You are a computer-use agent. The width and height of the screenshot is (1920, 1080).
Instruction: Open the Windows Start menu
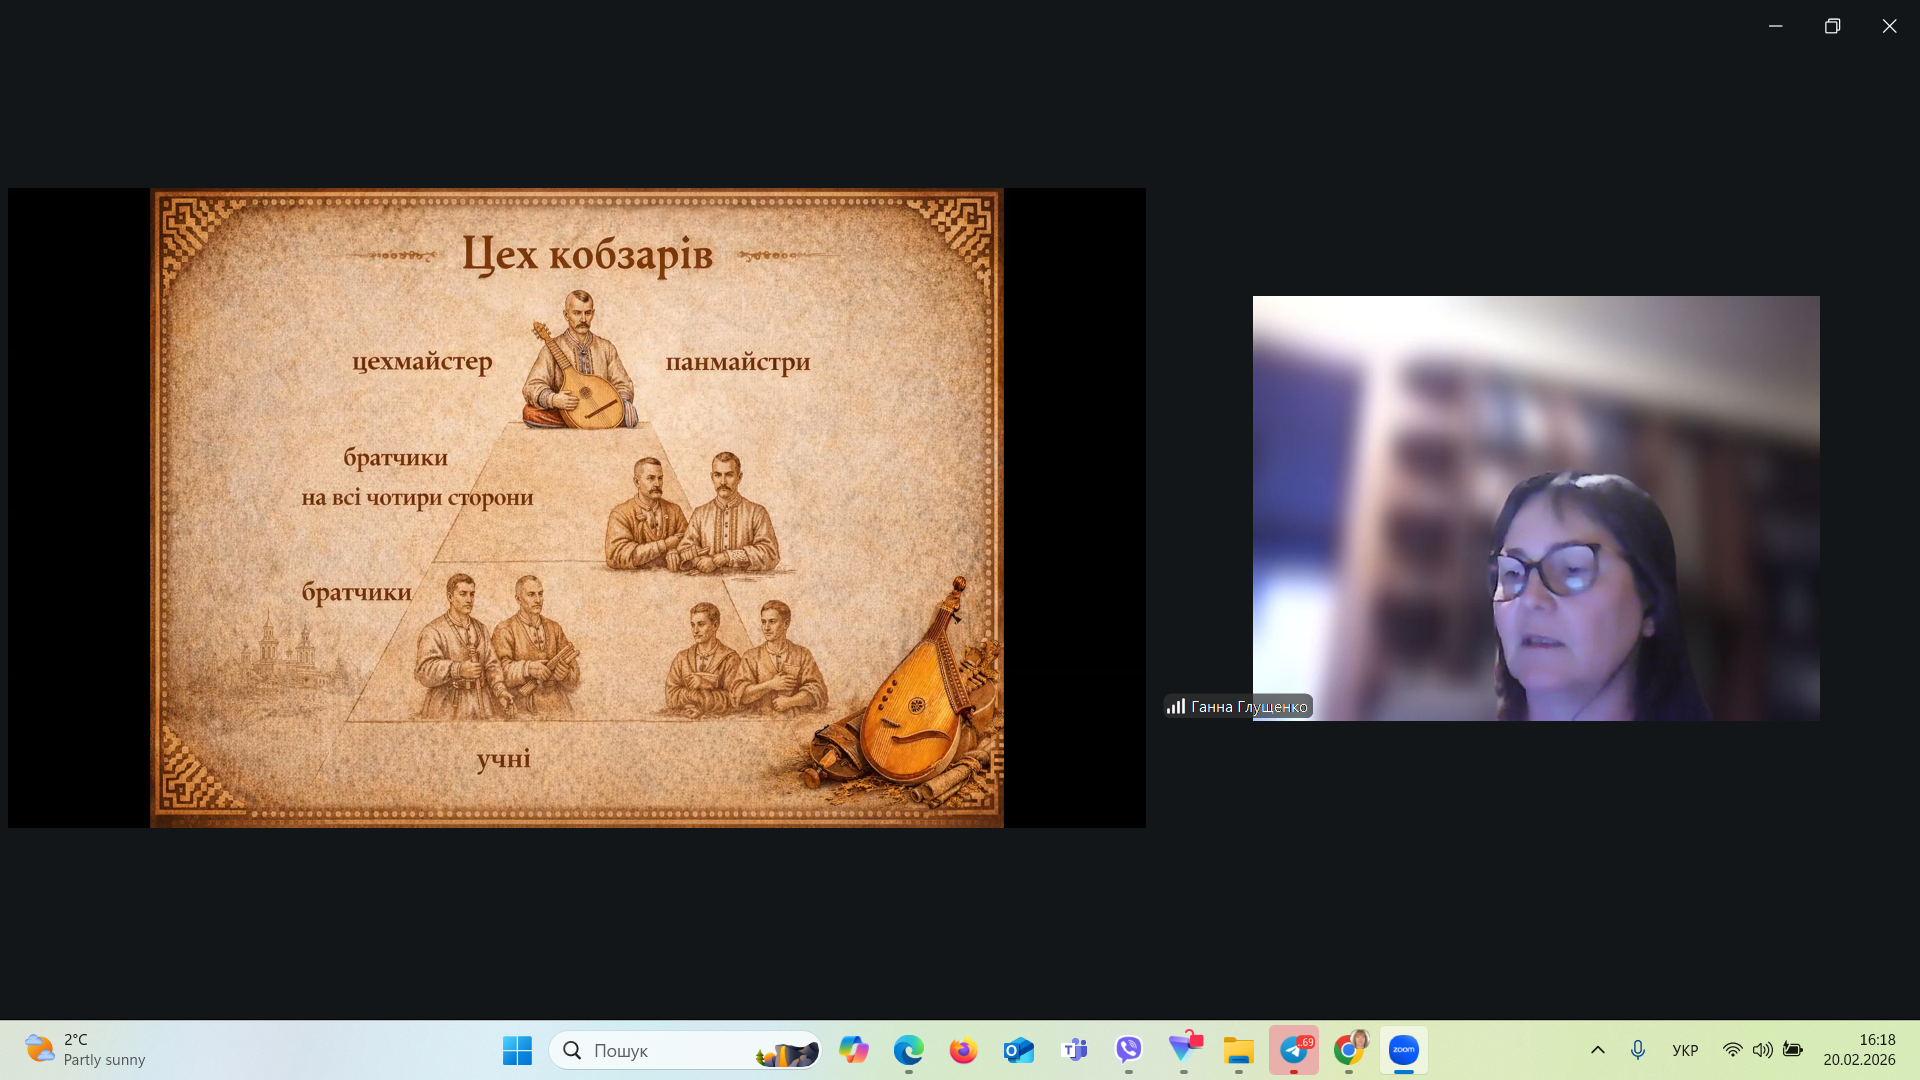[517, 1050]
